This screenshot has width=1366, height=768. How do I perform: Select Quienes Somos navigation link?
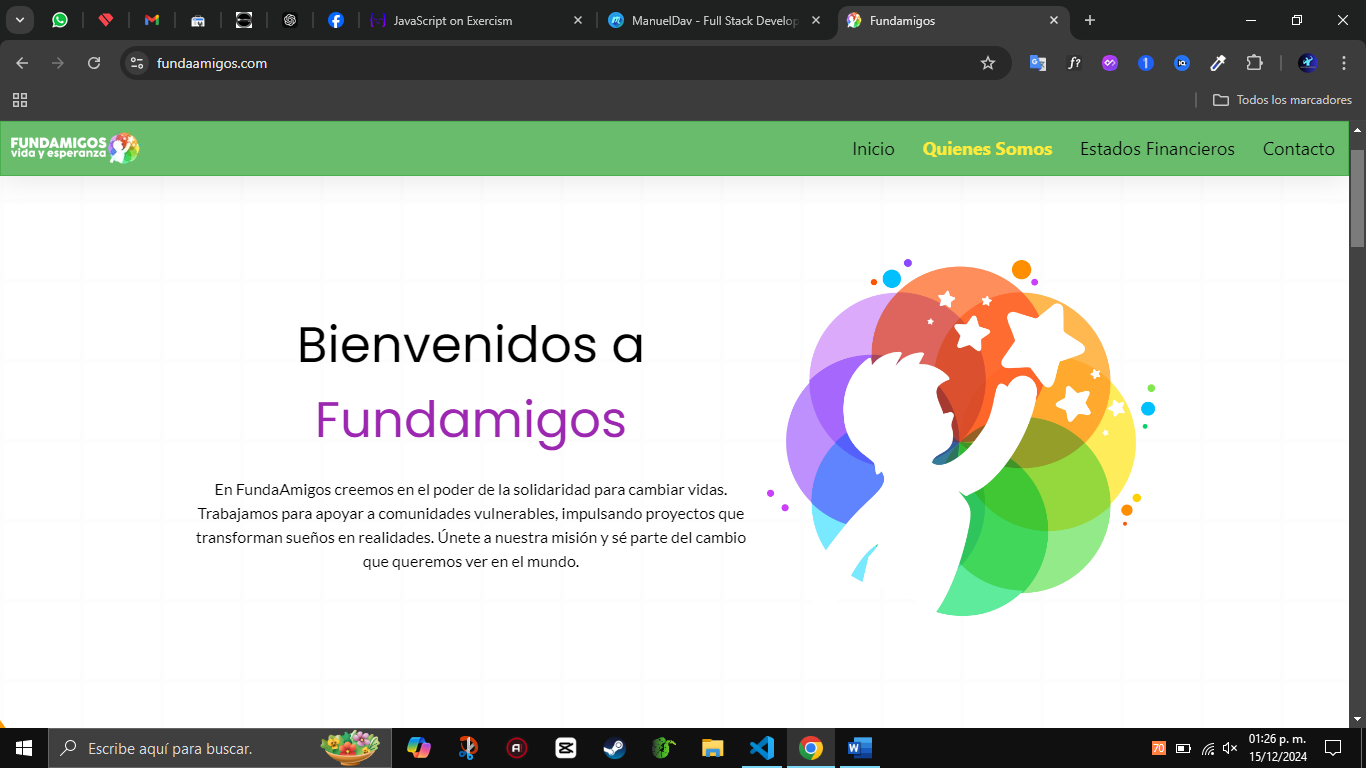click(x=987, y=149)
